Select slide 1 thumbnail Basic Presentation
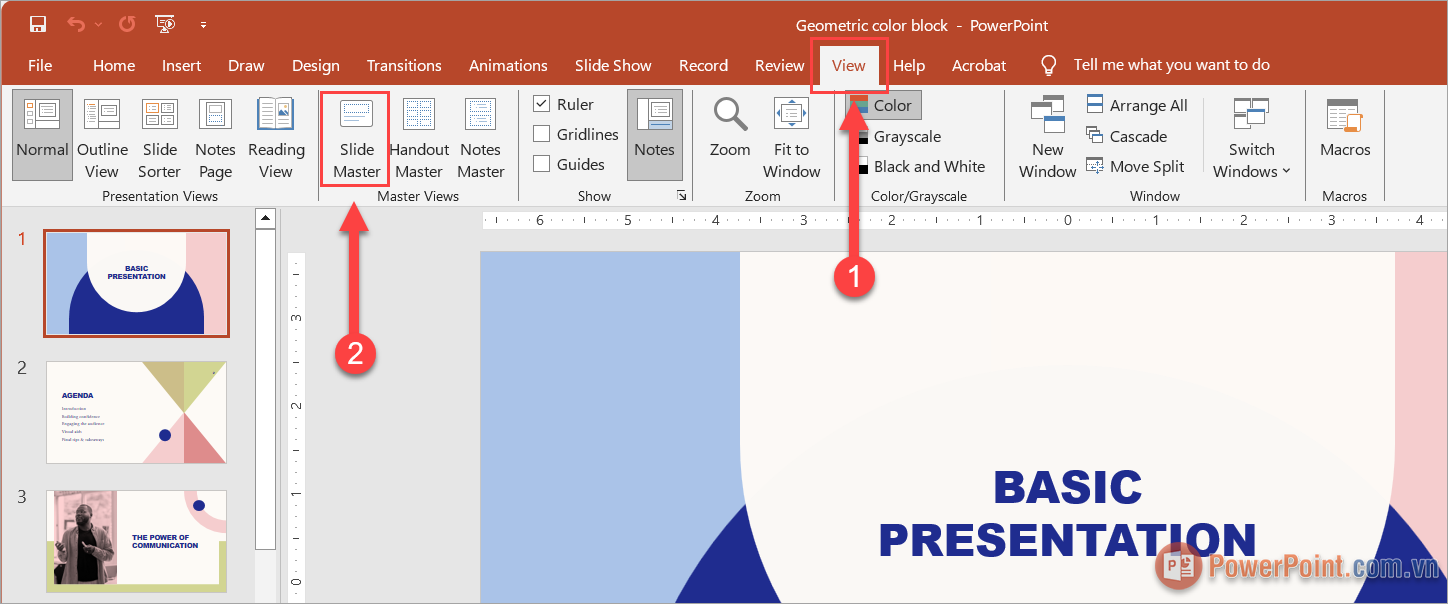This screenshot has height=604, width=1448. (137, 283)
